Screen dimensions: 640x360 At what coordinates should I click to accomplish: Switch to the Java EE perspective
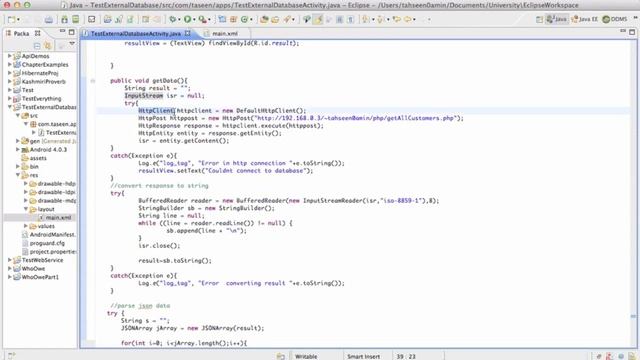coord(584,19)
